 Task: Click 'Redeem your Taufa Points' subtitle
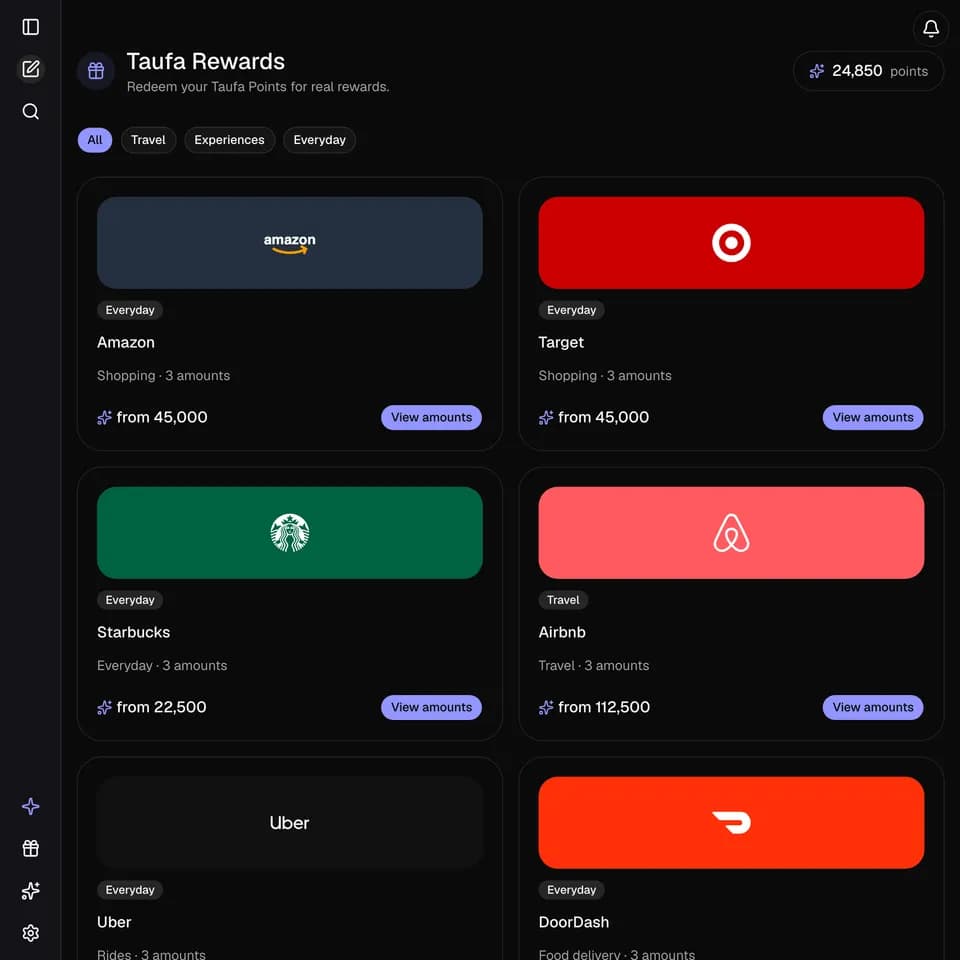pos(258,87)
